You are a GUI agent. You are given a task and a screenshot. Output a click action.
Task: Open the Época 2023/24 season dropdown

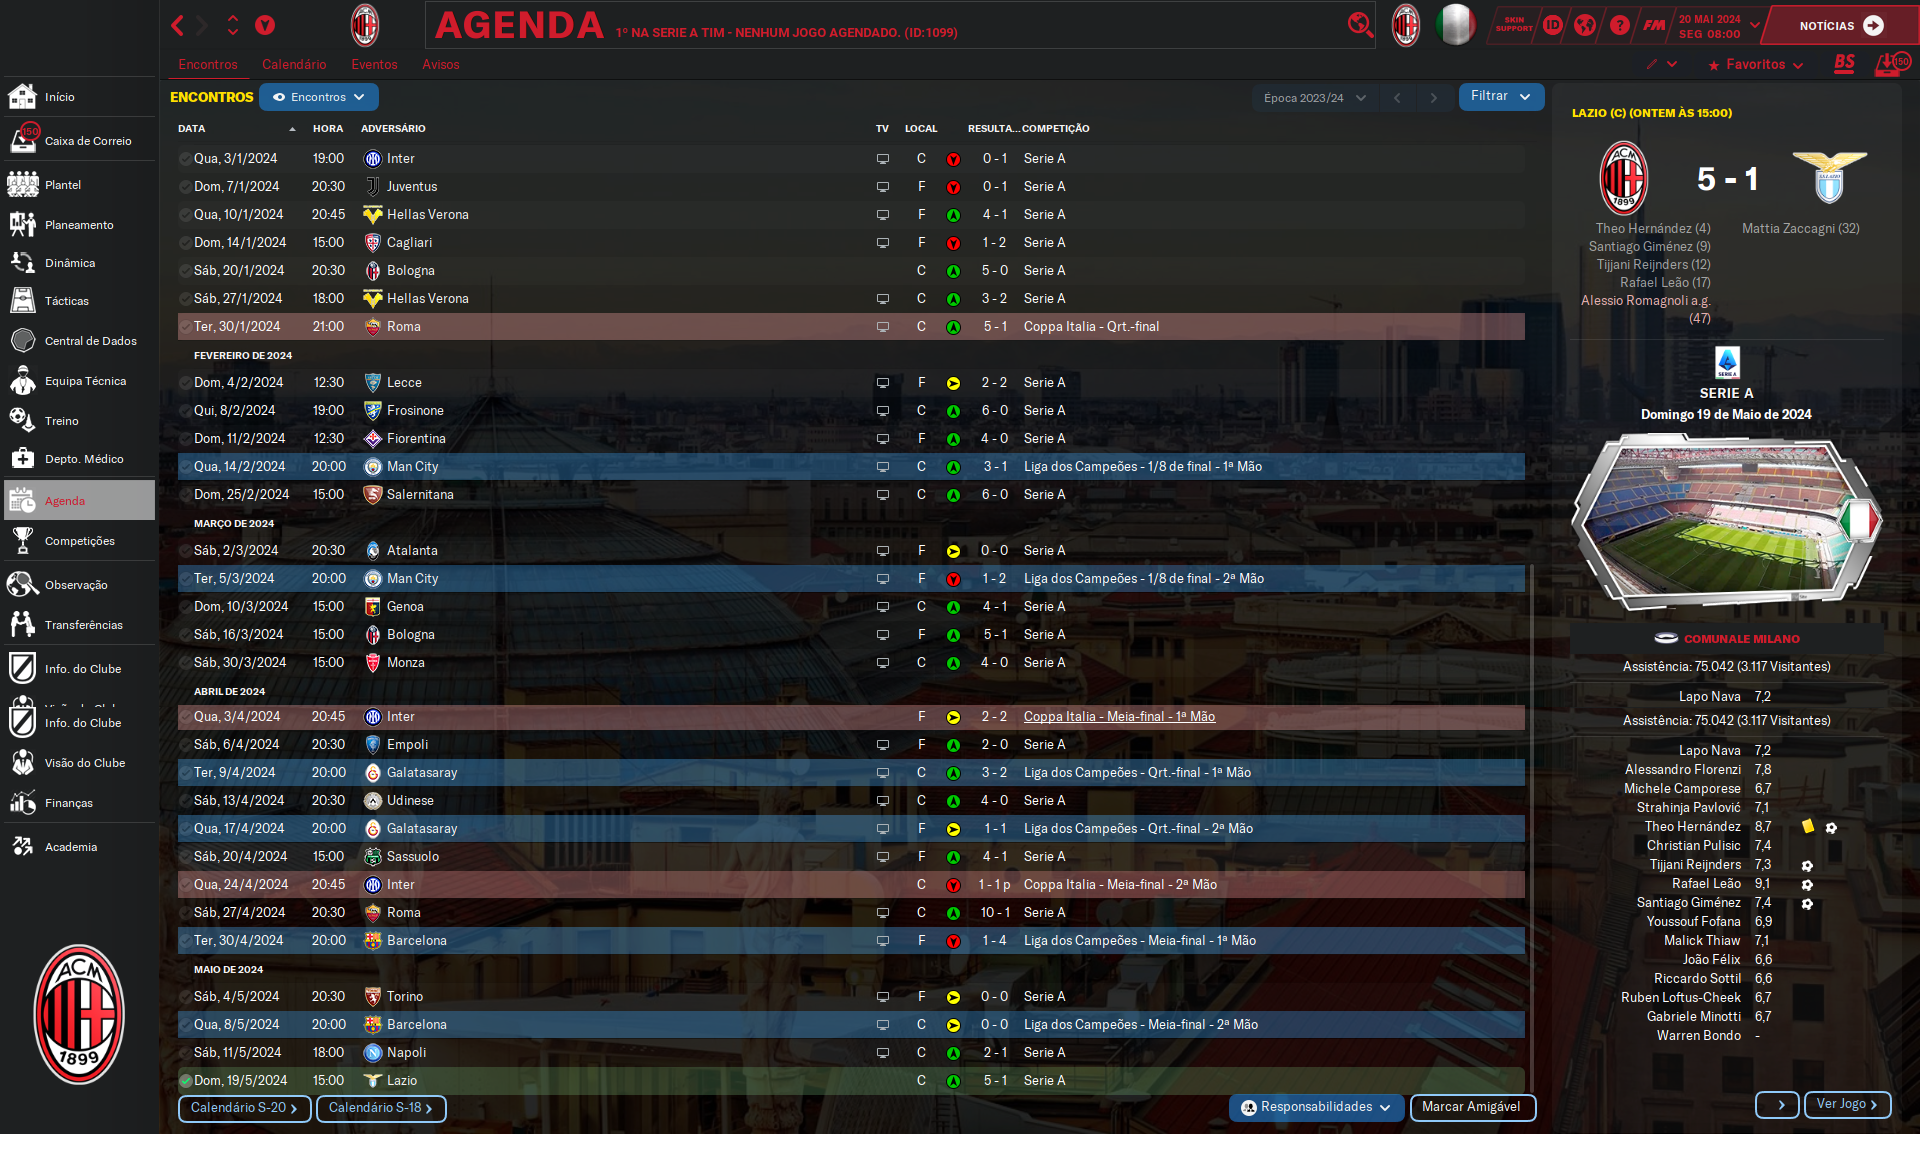point(1314,98)
